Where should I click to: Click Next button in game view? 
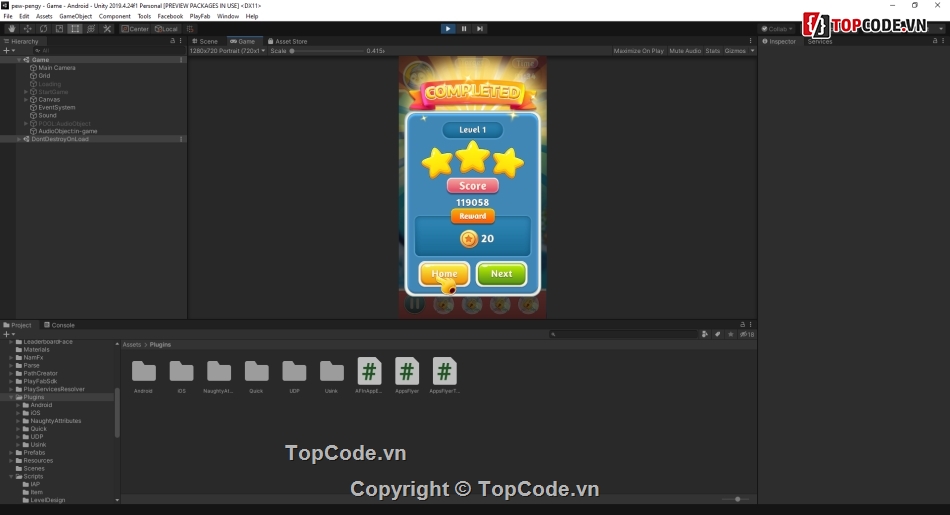(501, 274)
